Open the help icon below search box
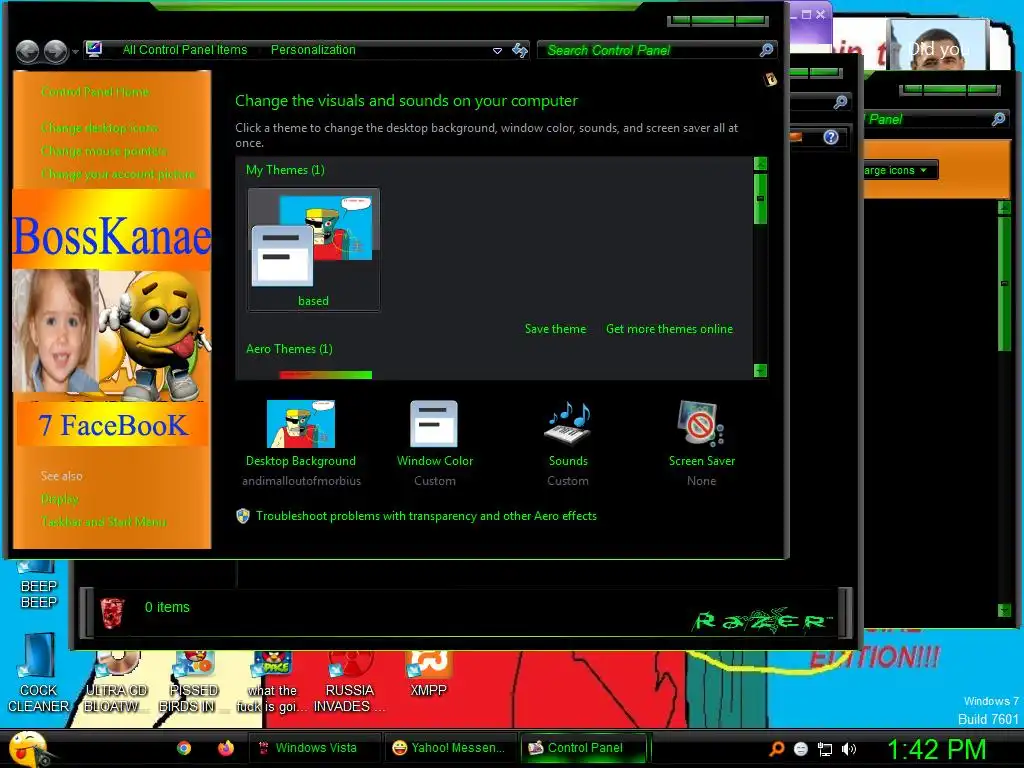This screenshot has width=1024, height=768. point(771,80)
